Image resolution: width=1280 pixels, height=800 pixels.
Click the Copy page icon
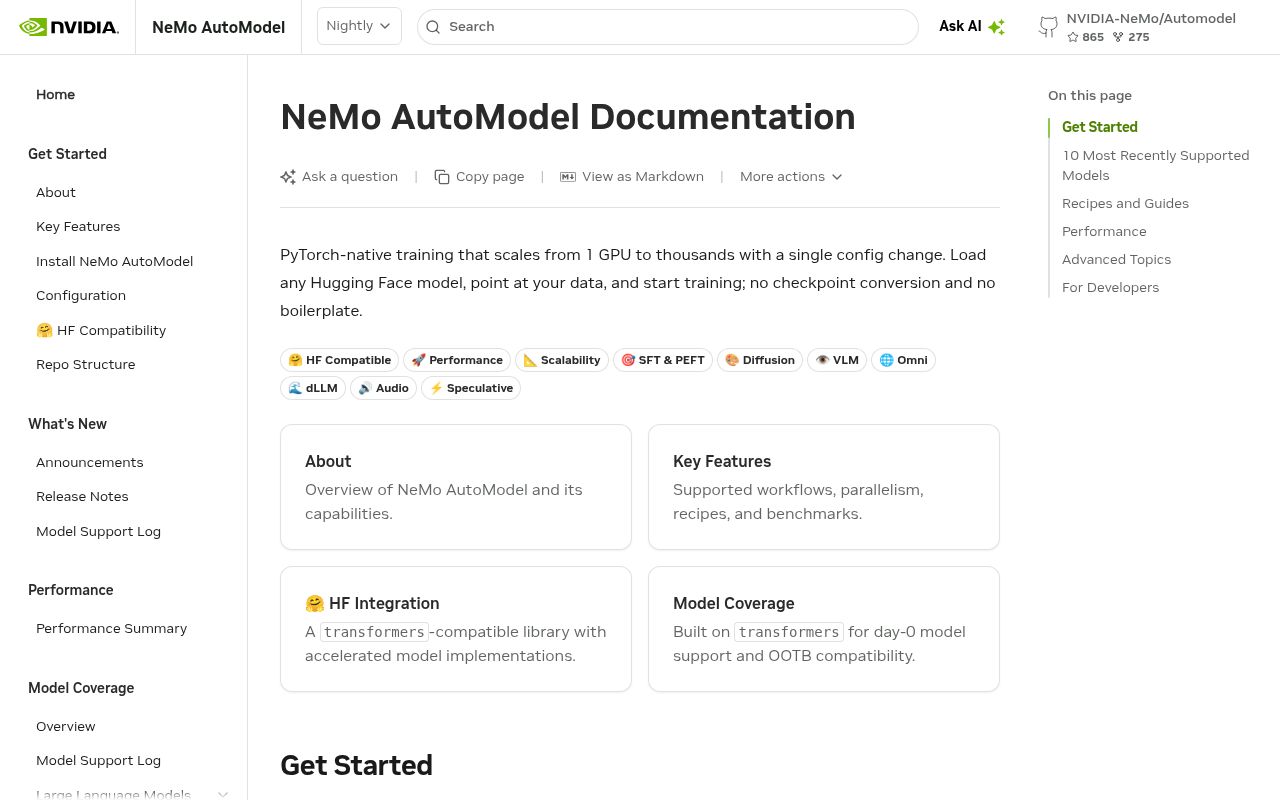[x=442, y=177]
